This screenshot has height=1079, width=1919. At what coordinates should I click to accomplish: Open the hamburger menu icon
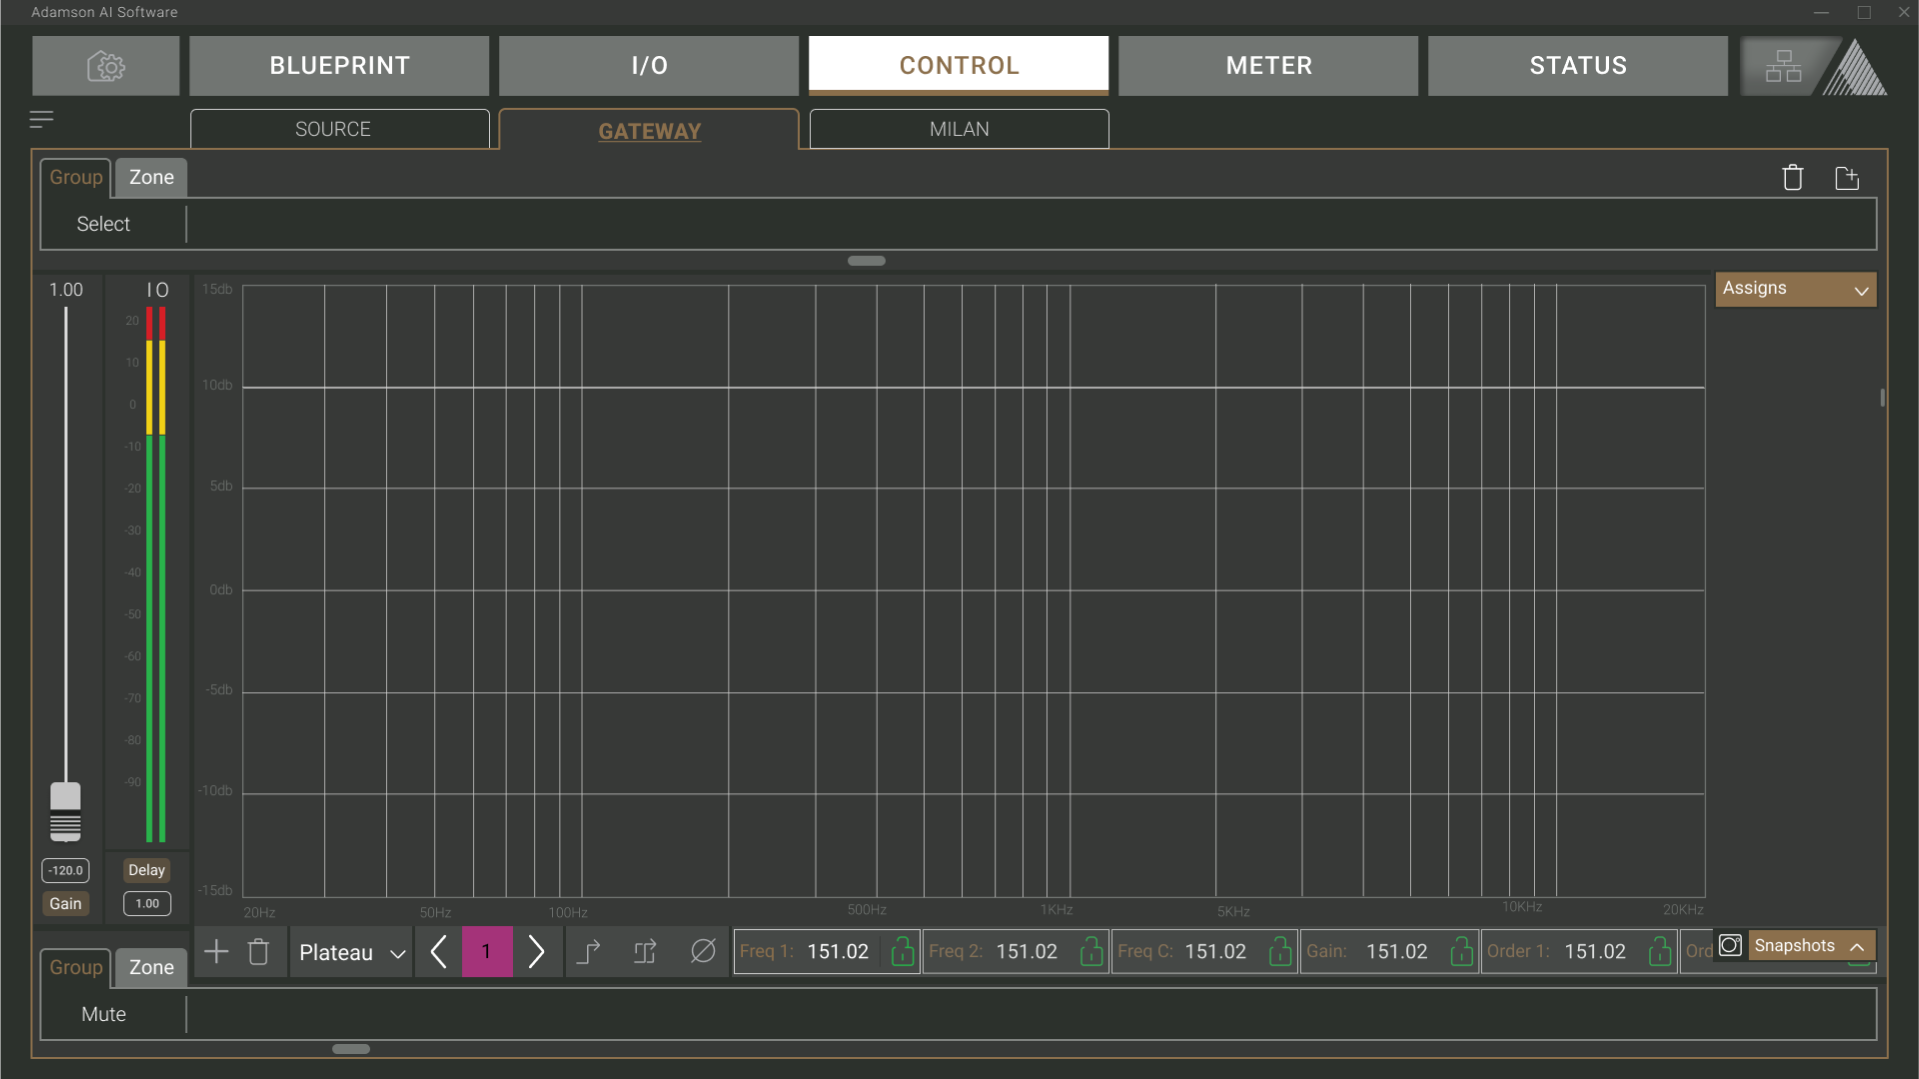point(41,120)
